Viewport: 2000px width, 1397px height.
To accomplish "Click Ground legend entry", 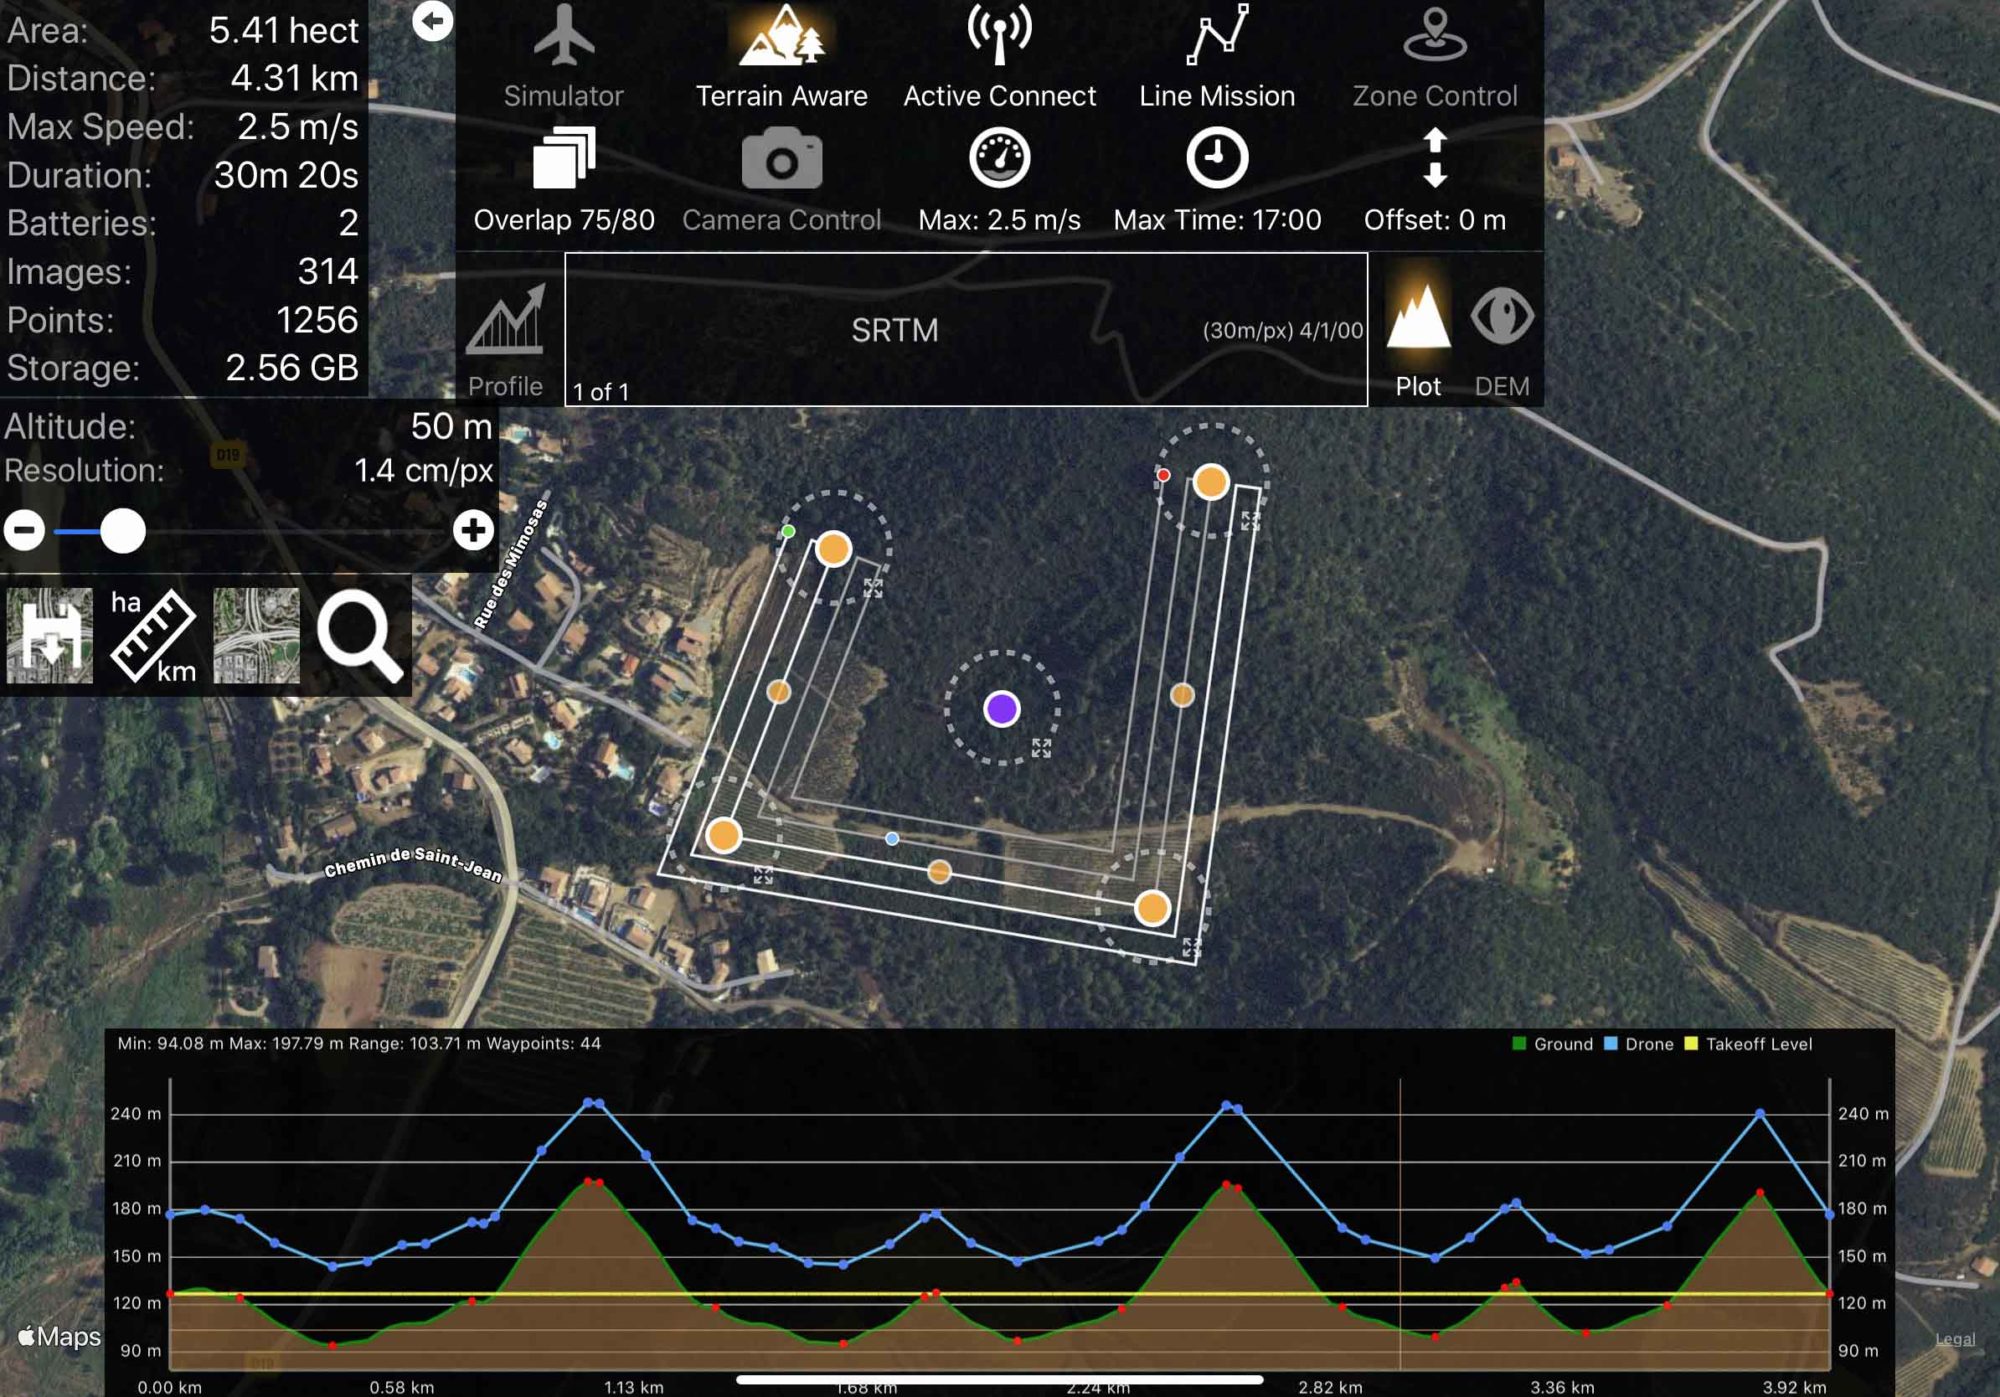I will [1553, 1044].
